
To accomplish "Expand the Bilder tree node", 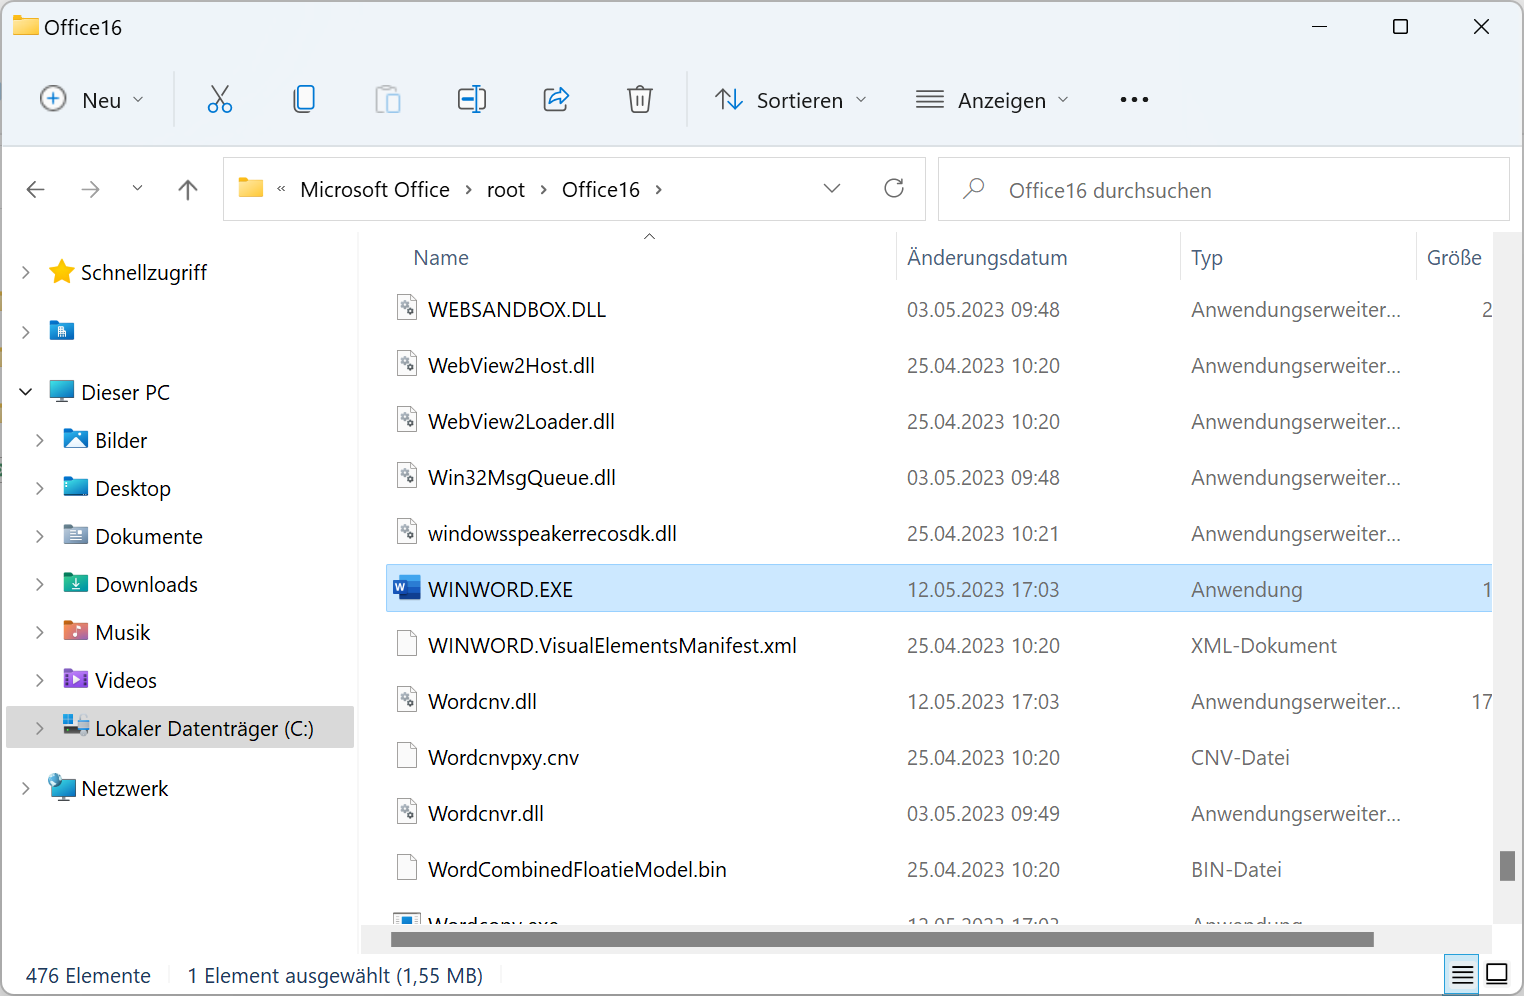I will click(40, 440).
